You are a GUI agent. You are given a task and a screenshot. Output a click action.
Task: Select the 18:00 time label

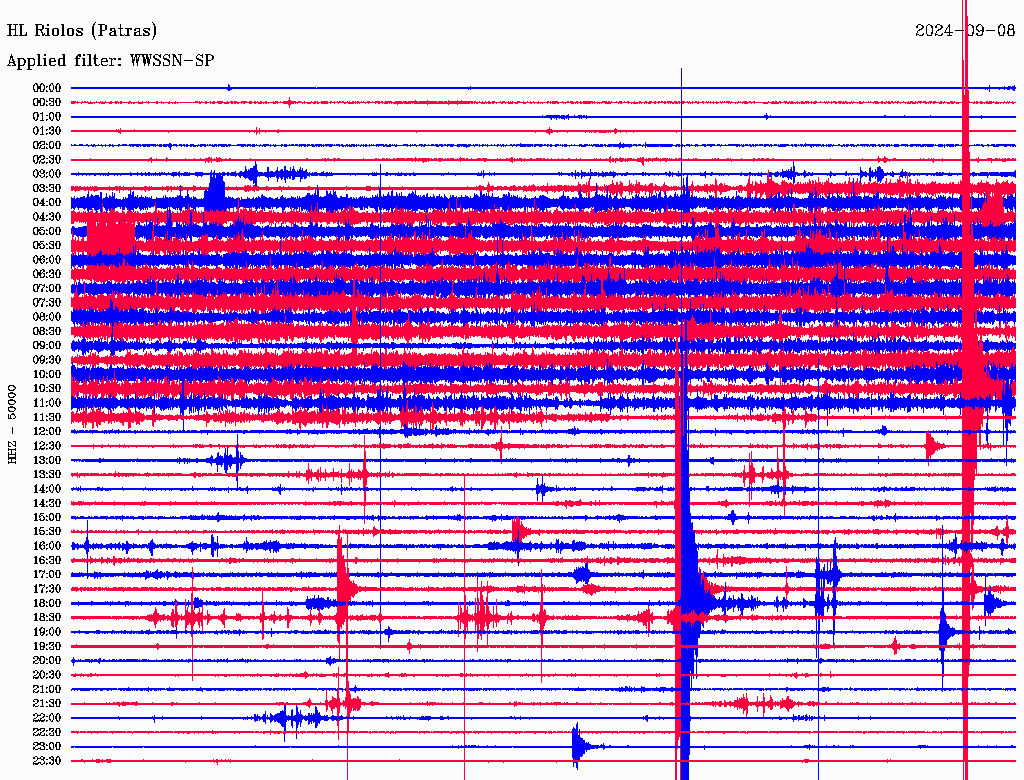[x=47, y=604]
